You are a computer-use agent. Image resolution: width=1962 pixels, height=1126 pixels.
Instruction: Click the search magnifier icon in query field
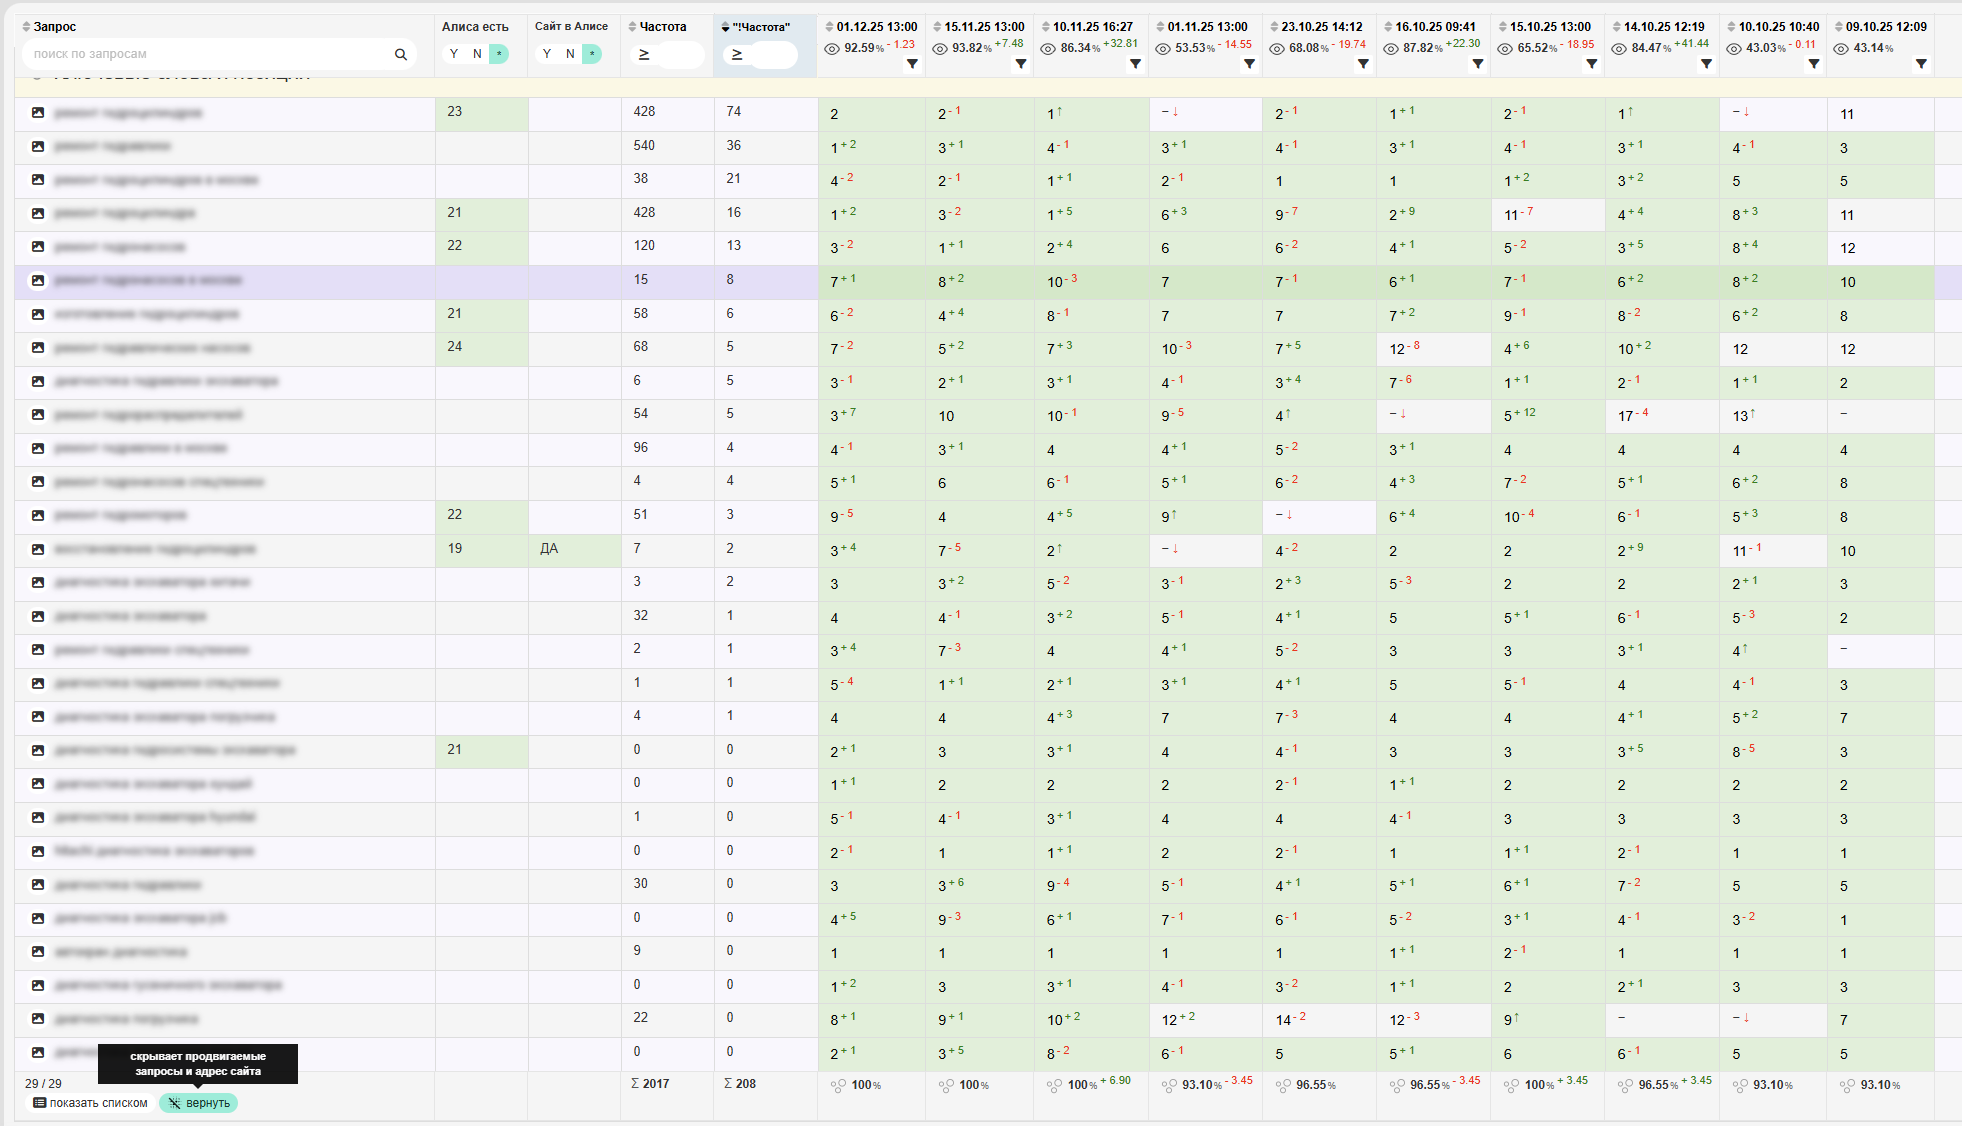400,54
